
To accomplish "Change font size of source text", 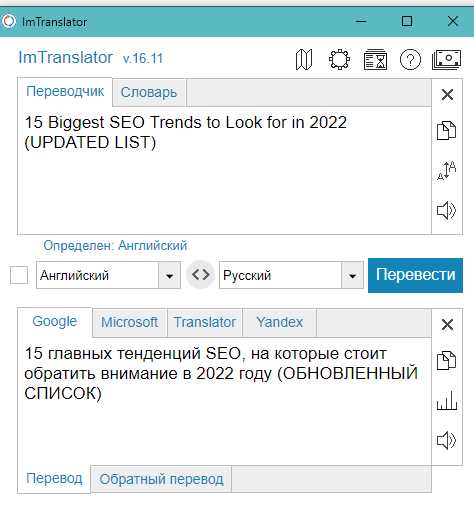I will (447, 170).
